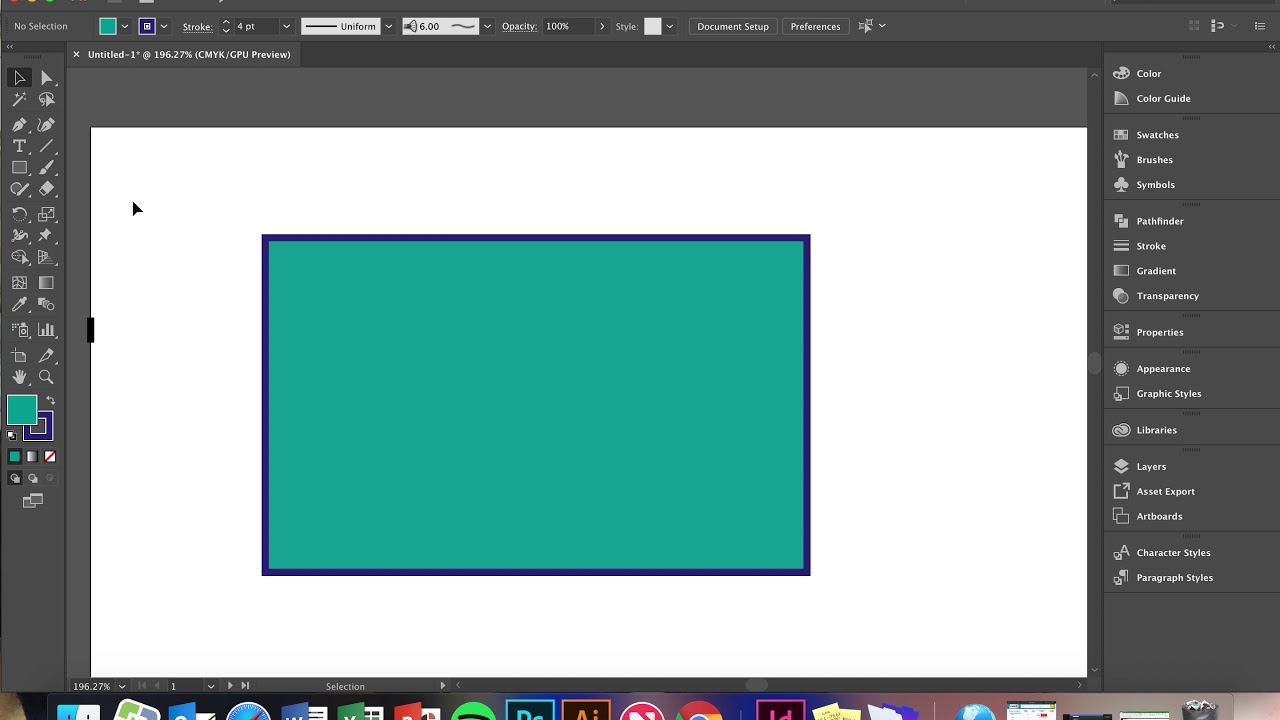Click the Preferences button
1280x720 pixels.
[x=815, y=26]
